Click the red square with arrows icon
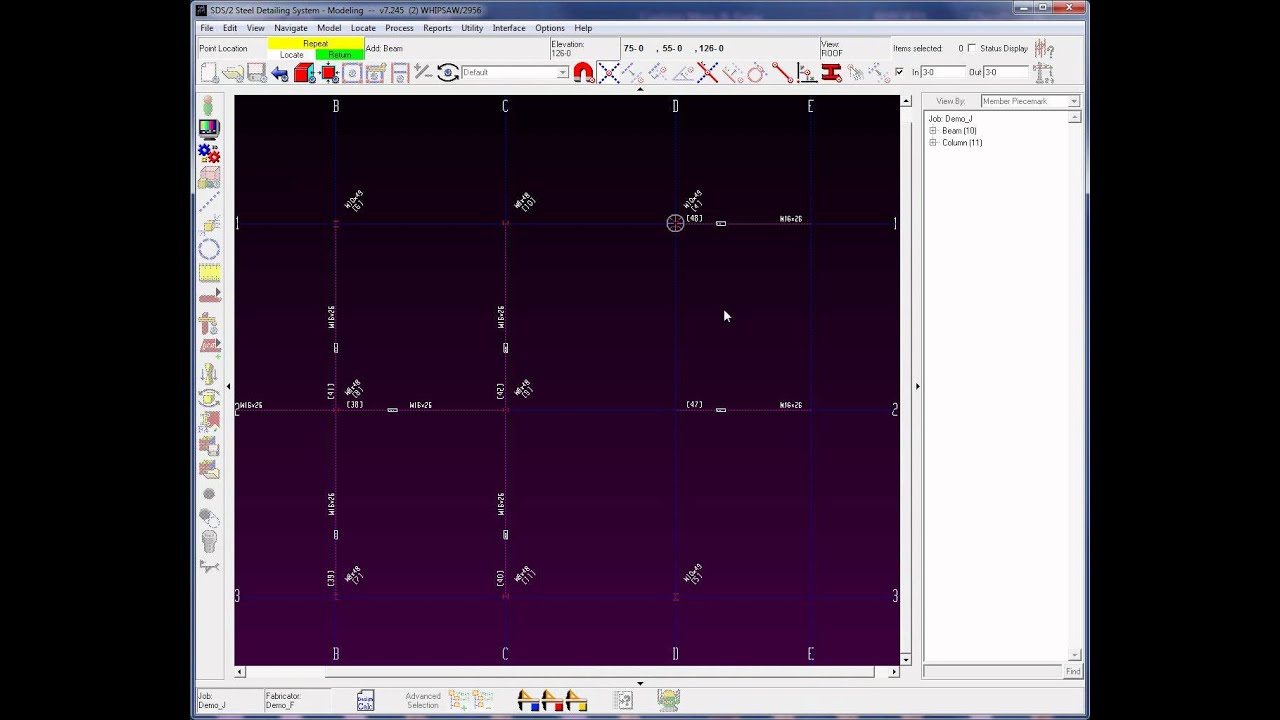This screenshot has width=1280, height=720. [x=328, y=73]
